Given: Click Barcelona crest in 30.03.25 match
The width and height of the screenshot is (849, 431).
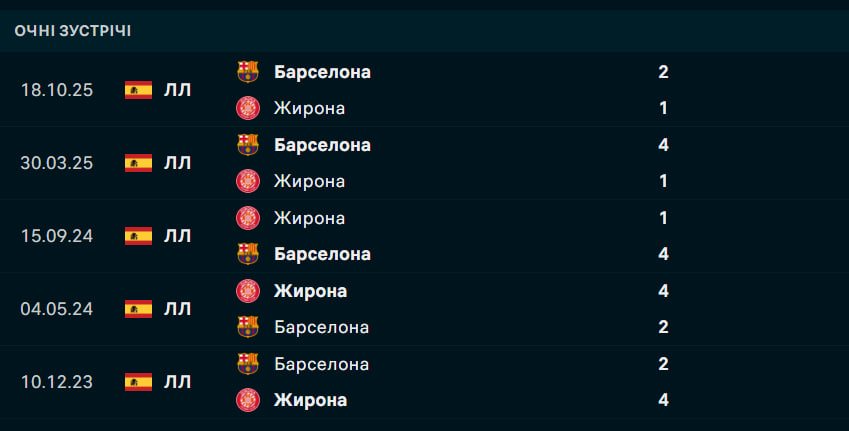Looking at the screenshot, I should pos(247,145).
